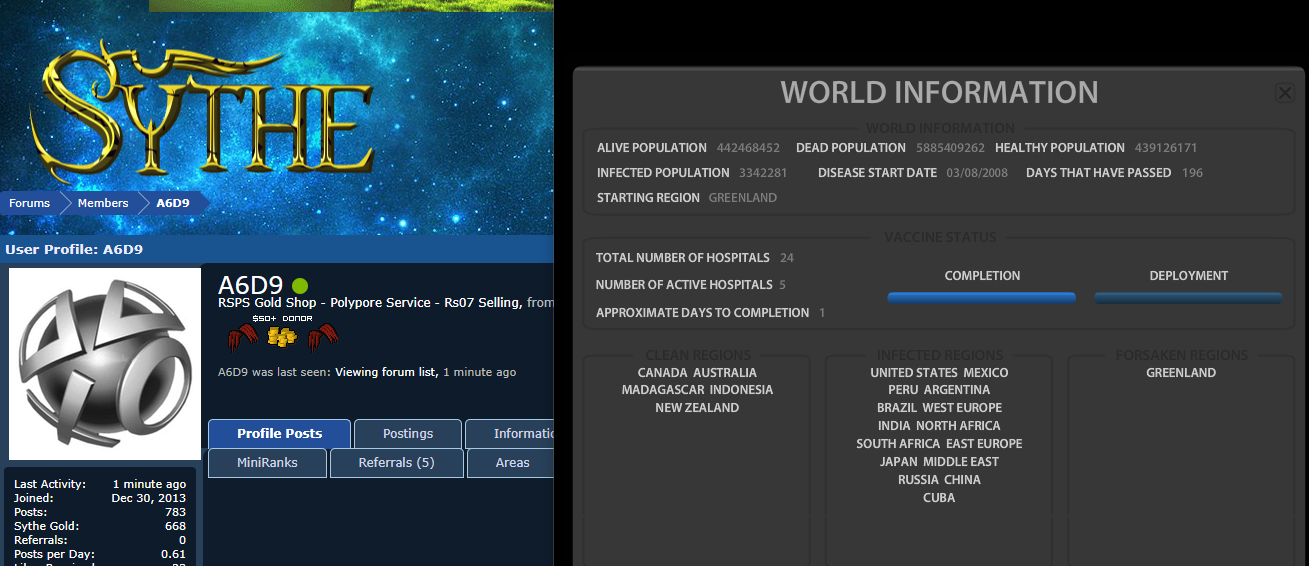Click Number of Active Hospitals label
Viewport: 1309px width, 566px height.
[684, 285]
